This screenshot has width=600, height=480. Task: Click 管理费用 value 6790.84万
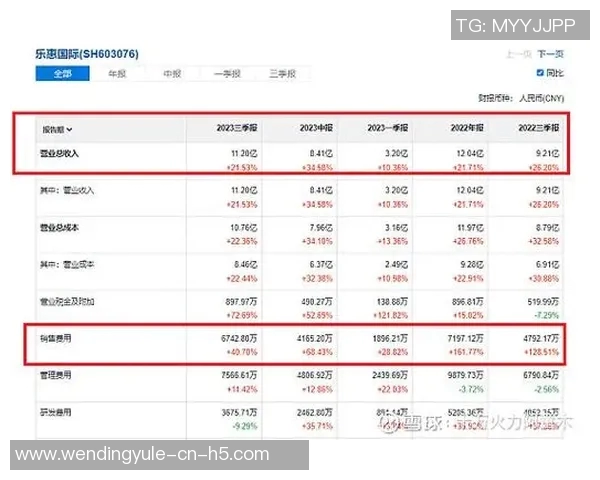(x=541, y=375)
